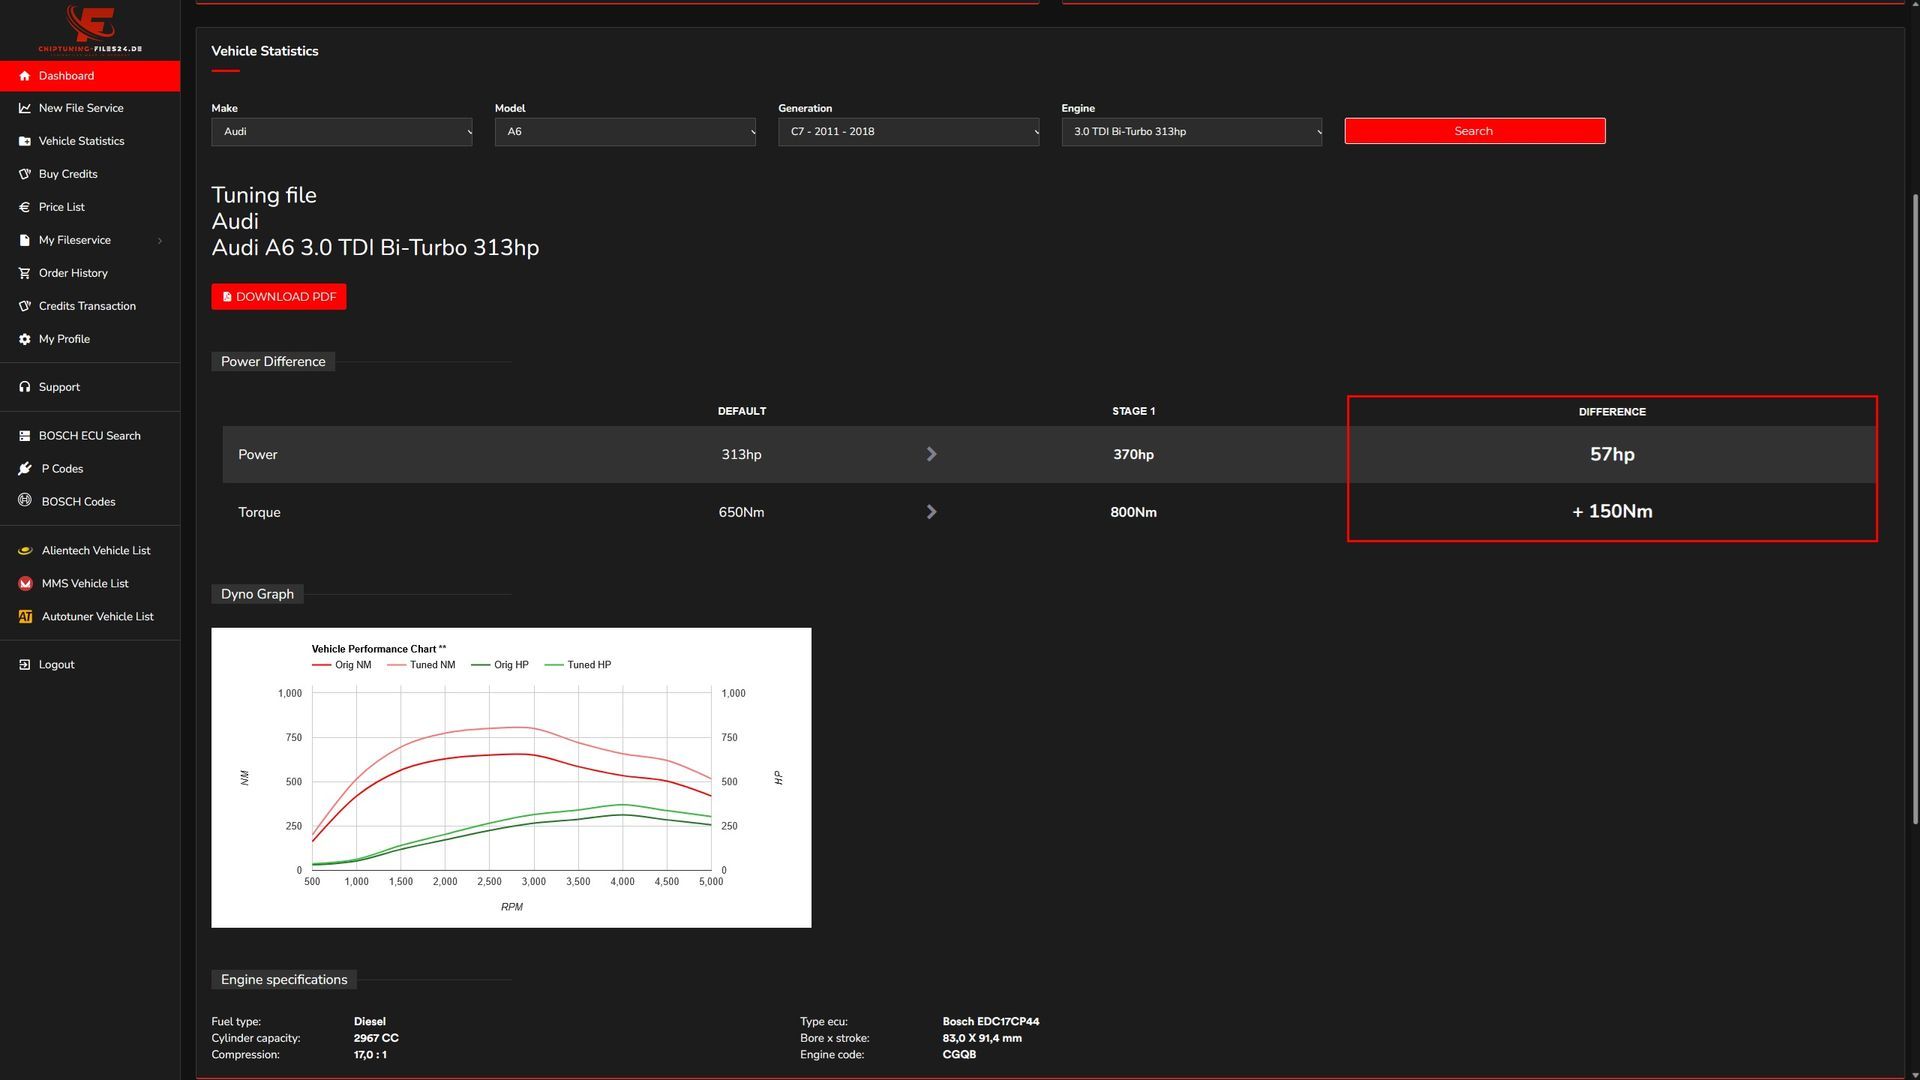Click the Dashboard home icon
The width and height of the screenshot is (1920, 1080).
[25, 76]
